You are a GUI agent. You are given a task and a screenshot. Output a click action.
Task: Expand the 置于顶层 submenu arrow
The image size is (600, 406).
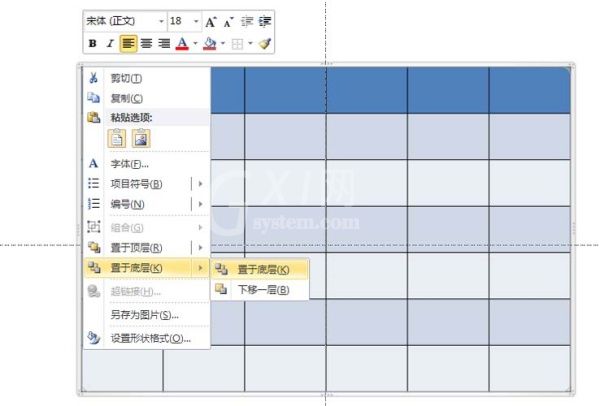[200, 248]
